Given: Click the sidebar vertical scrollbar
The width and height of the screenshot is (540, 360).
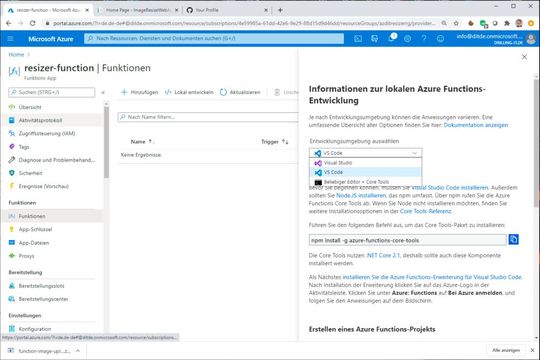Looking at the screenshot, I should click(x=106, y=142).
